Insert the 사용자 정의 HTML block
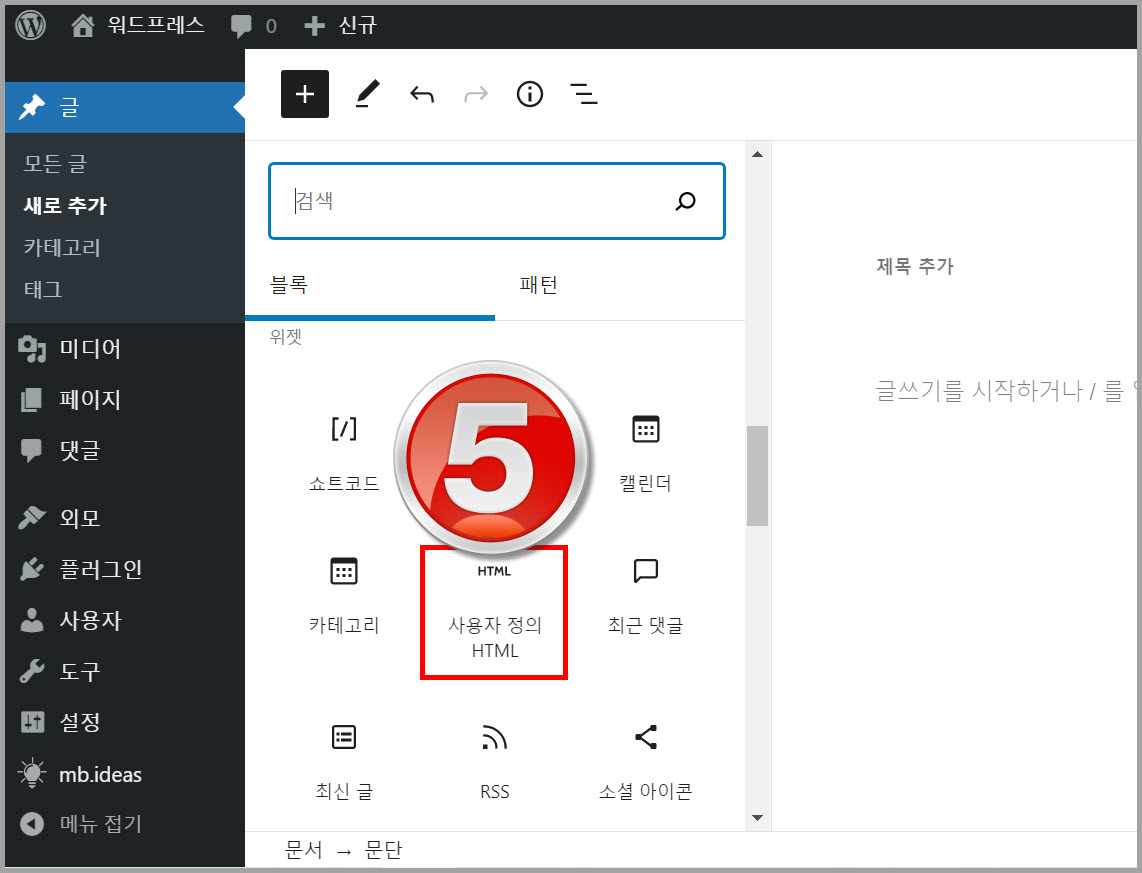The width and height of the screenshot is (1142, 873). [494, 612]
